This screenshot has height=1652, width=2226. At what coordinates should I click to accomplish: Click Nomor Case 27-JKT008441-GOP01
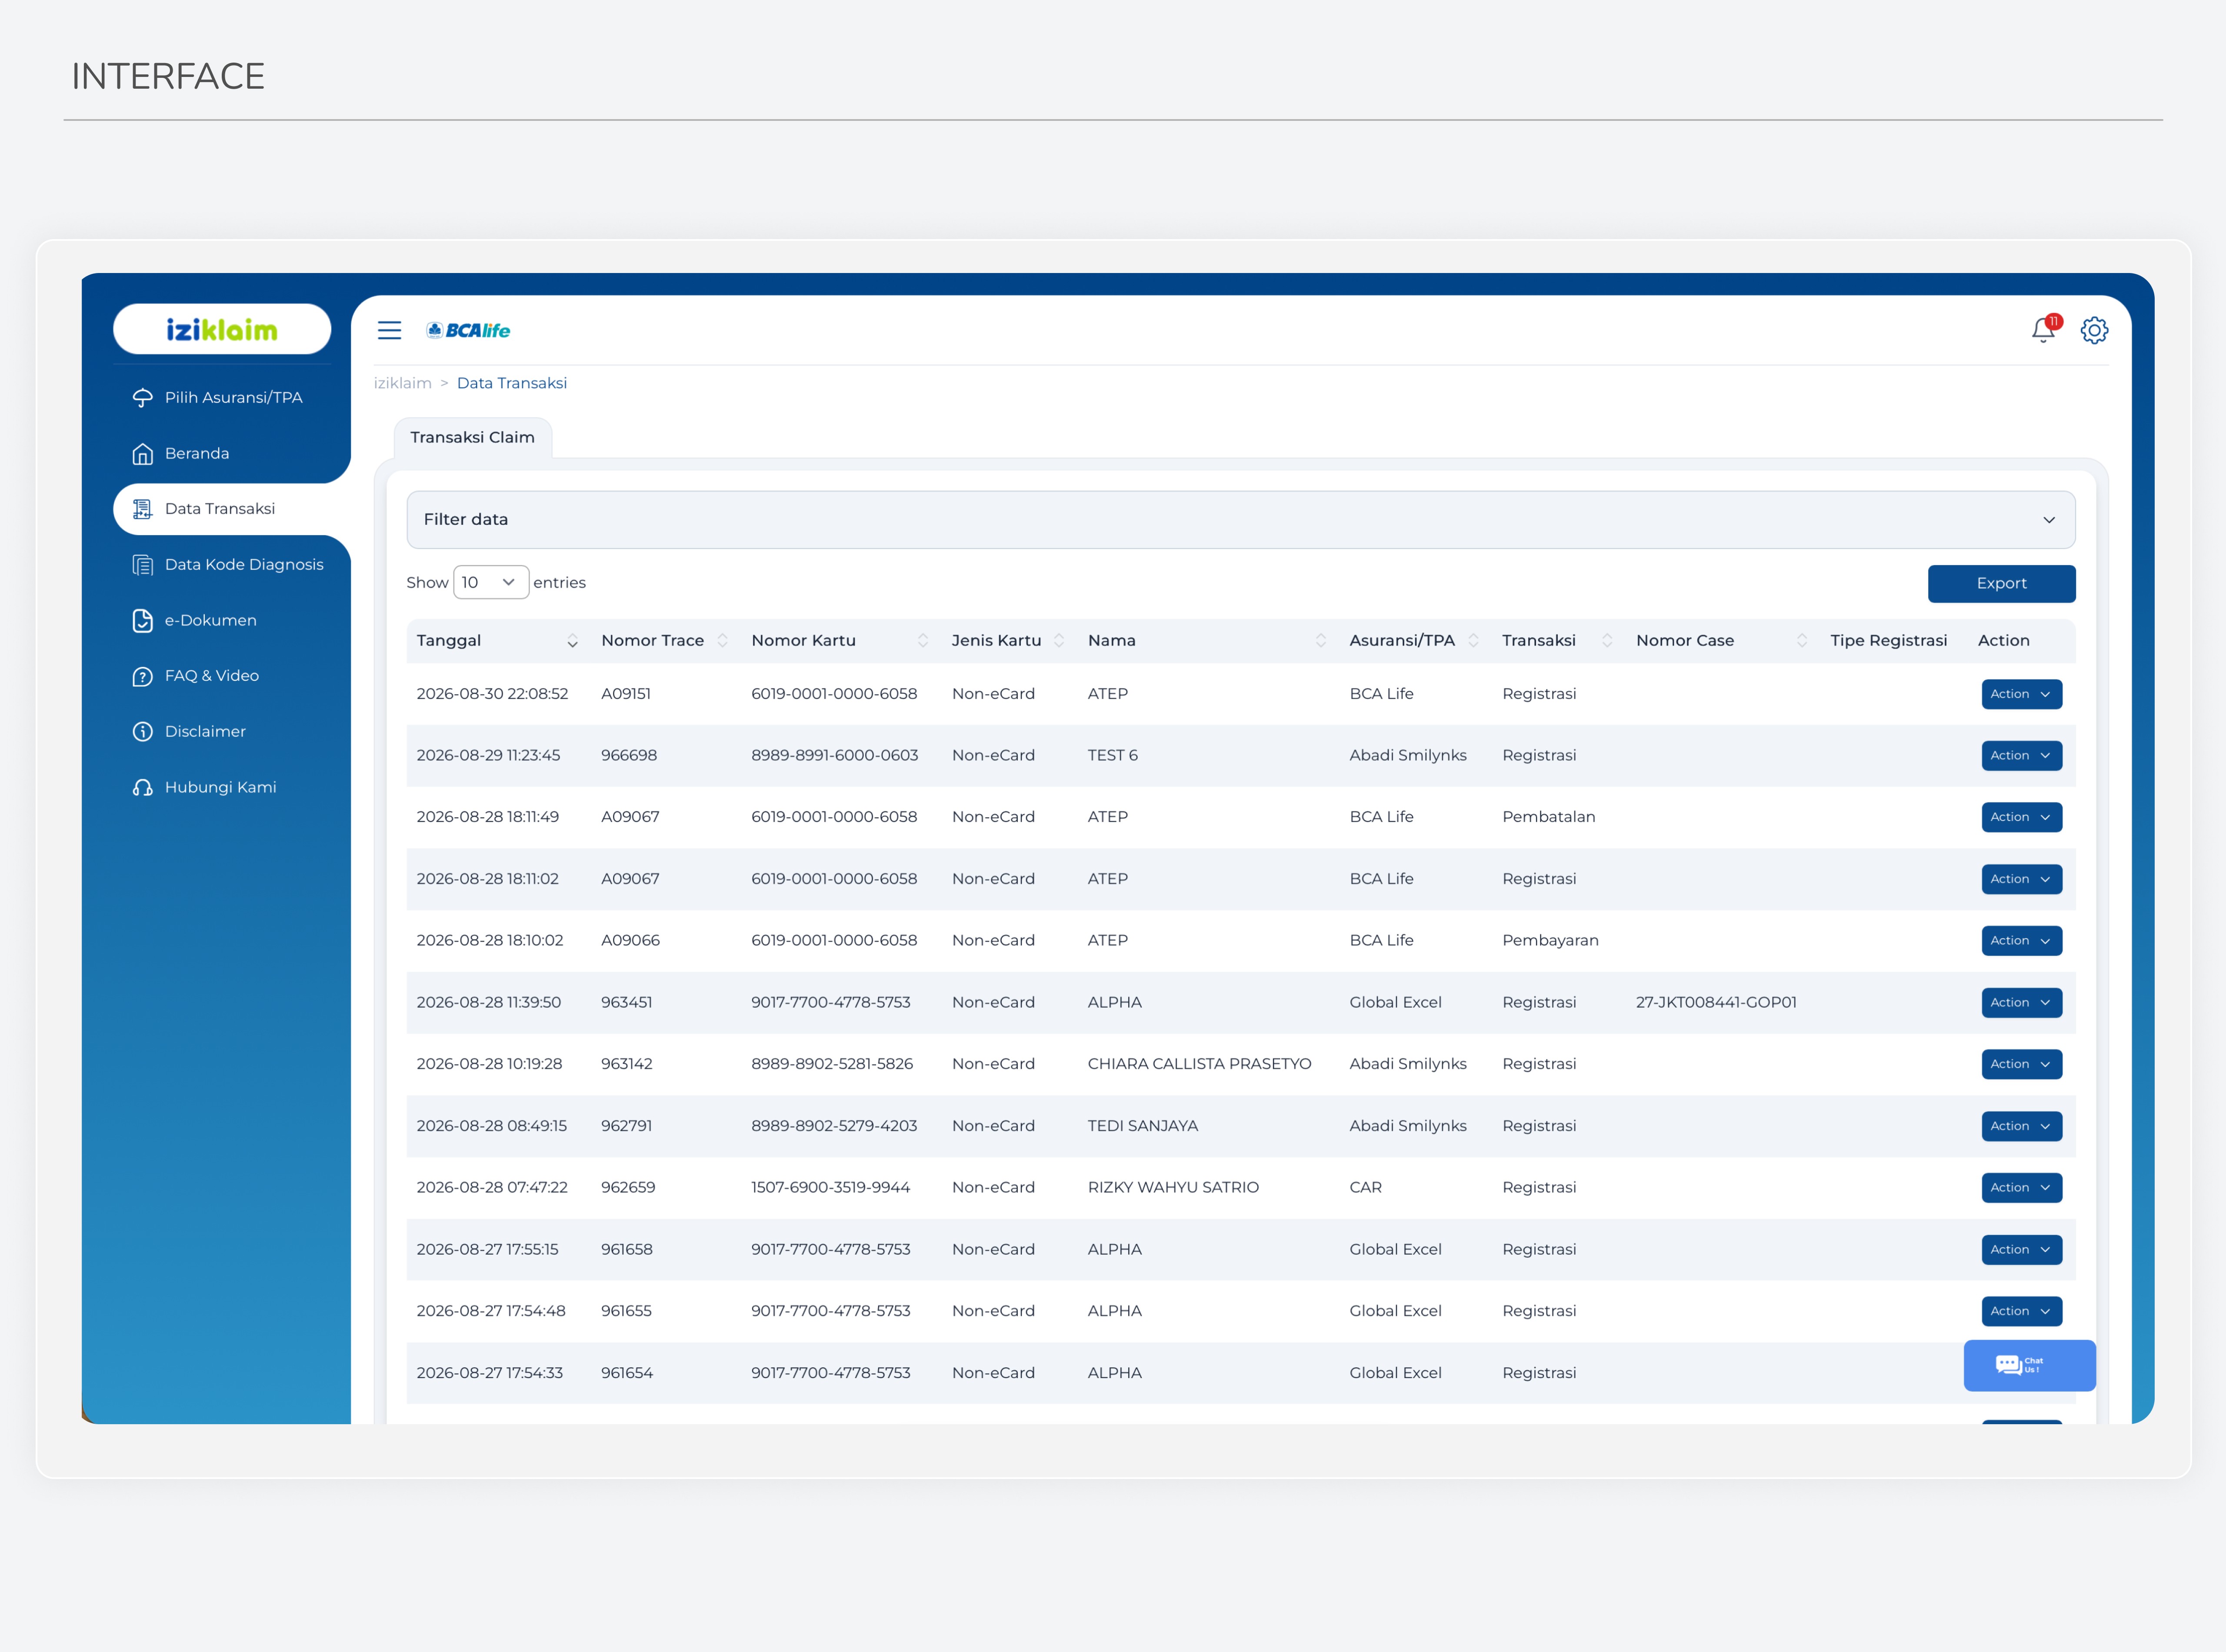pyautogui.click(x=1716, y=1002)
